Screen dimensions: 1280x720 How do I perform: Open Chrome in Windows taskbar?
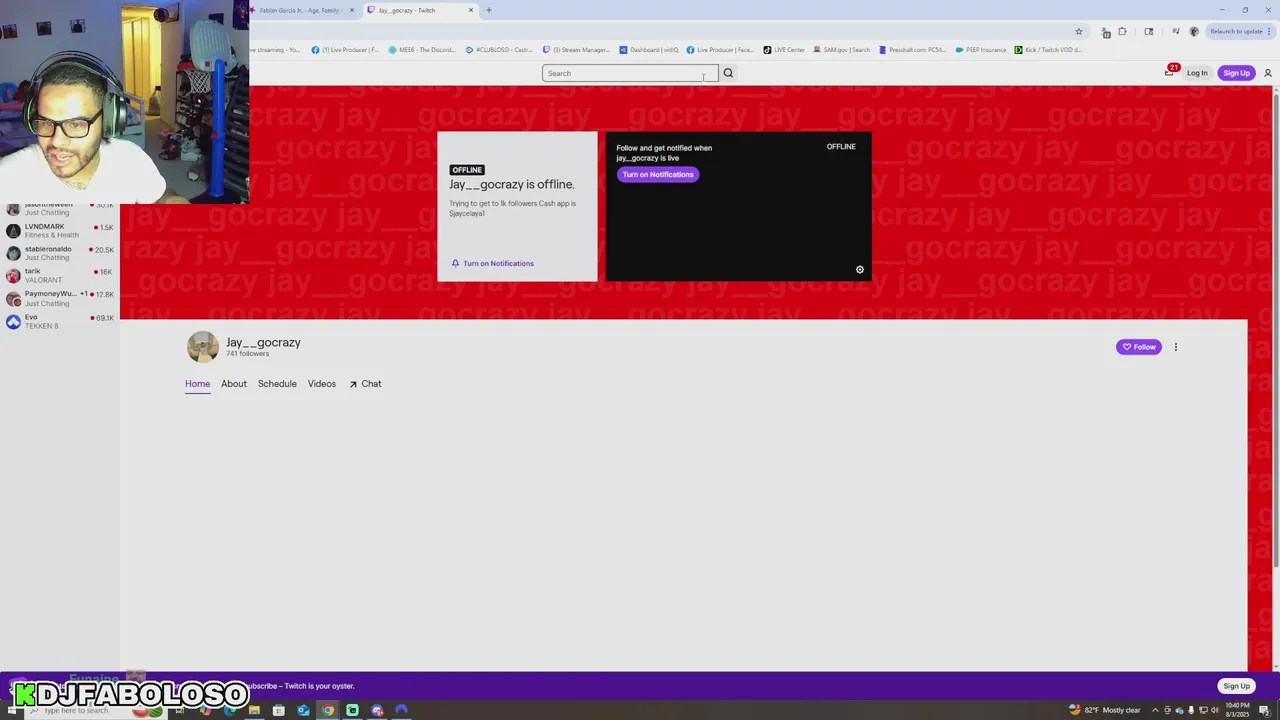point(328,711)
